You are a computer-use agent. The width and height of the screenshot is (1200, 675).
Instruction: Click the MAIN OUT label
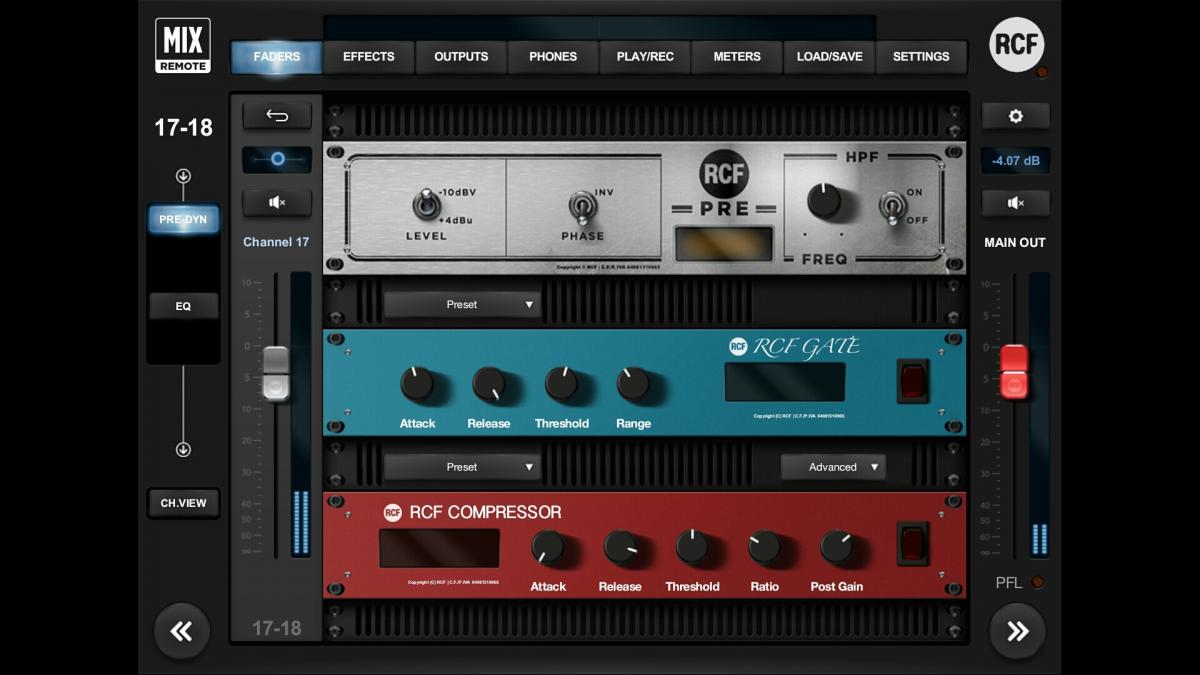tap(1015, 242)
